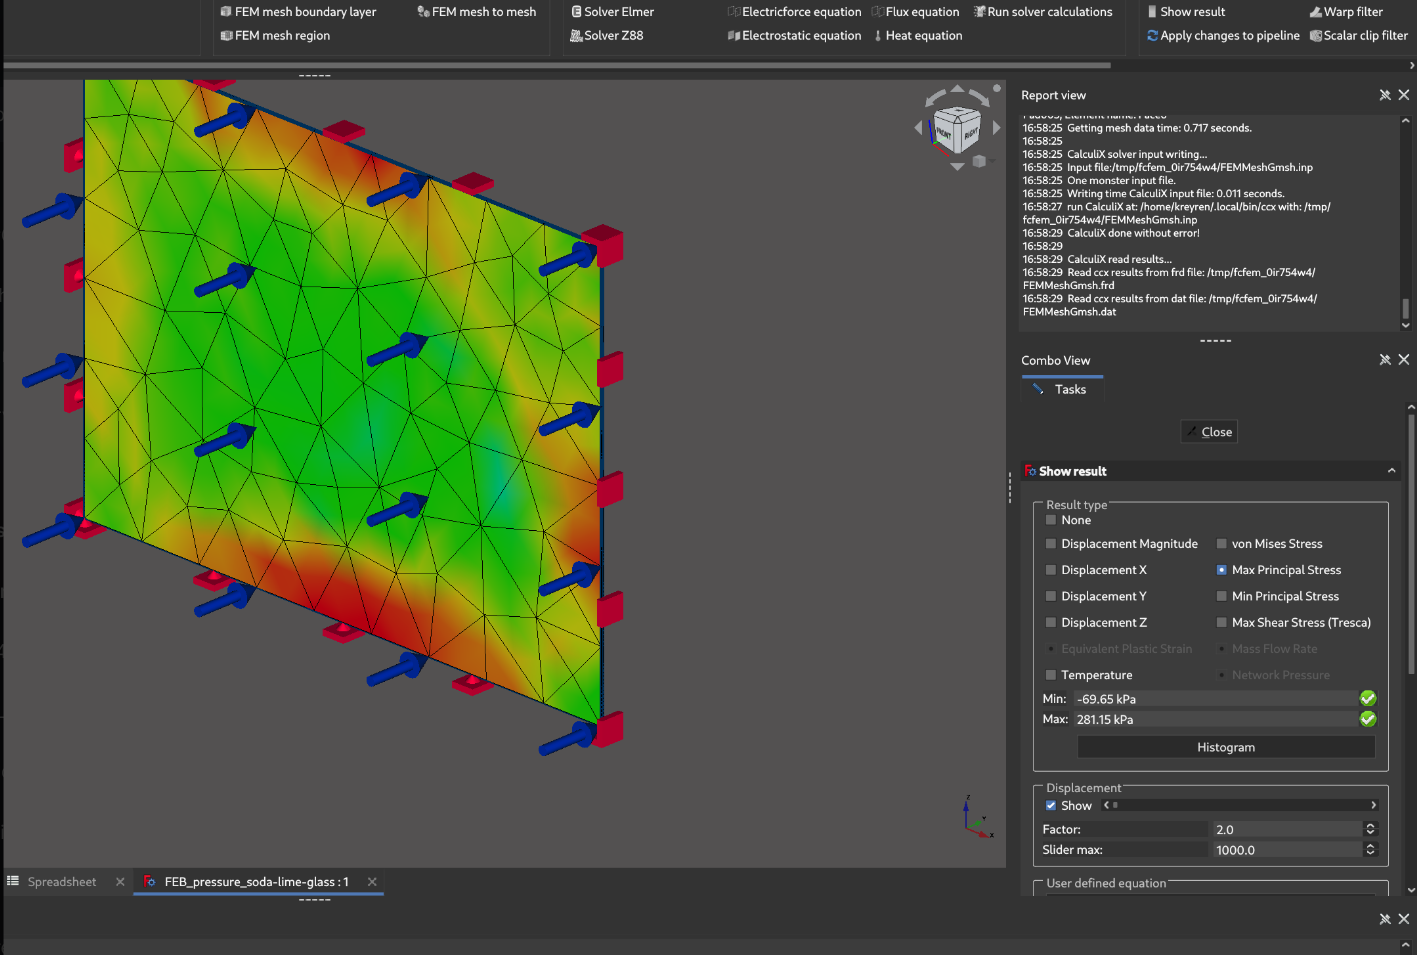Increase the displacement Factor value
This screenshot has width=1417, height=955.
coord(1370,826)
